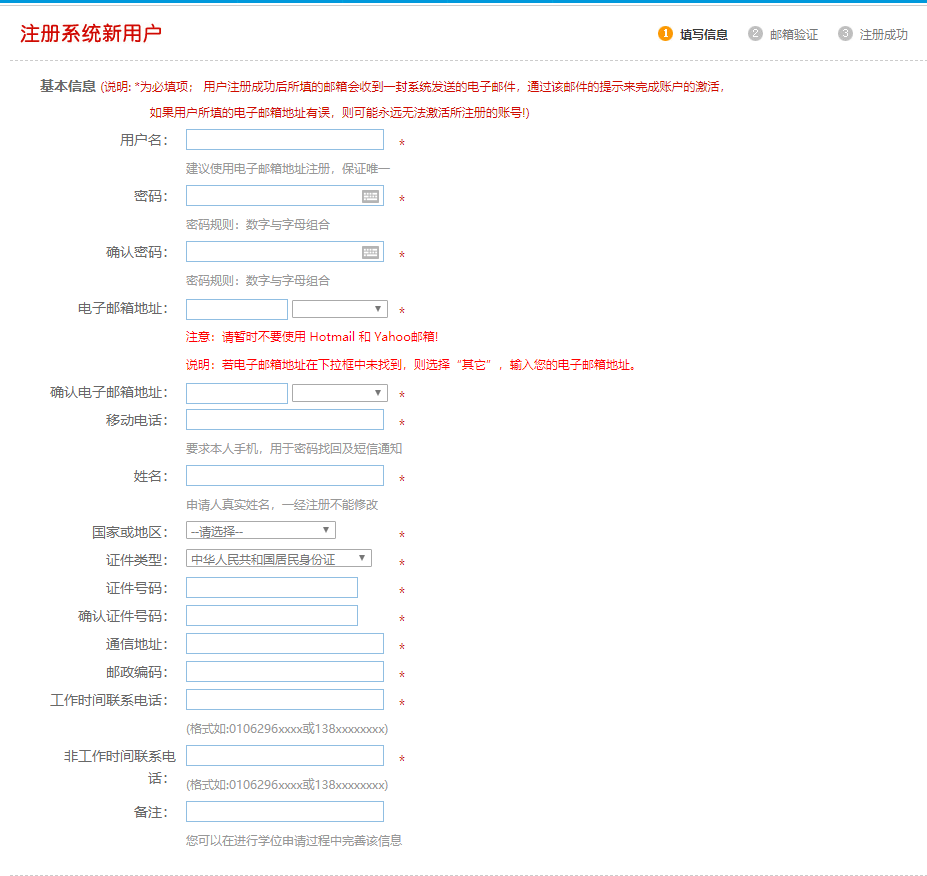The width and height of the screenshot is (927, 876).
Task: Open the email domain suffix dropdown
Action: pos(339,308)
